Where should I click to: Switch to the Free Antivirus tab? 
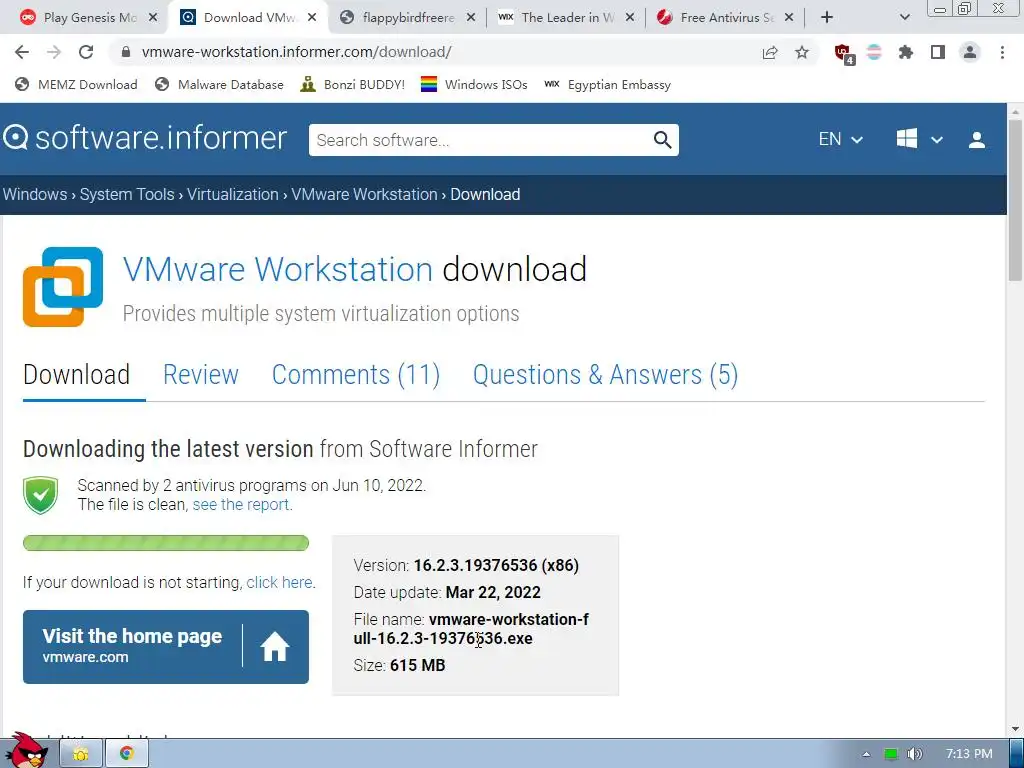click(x=726, y=18)
